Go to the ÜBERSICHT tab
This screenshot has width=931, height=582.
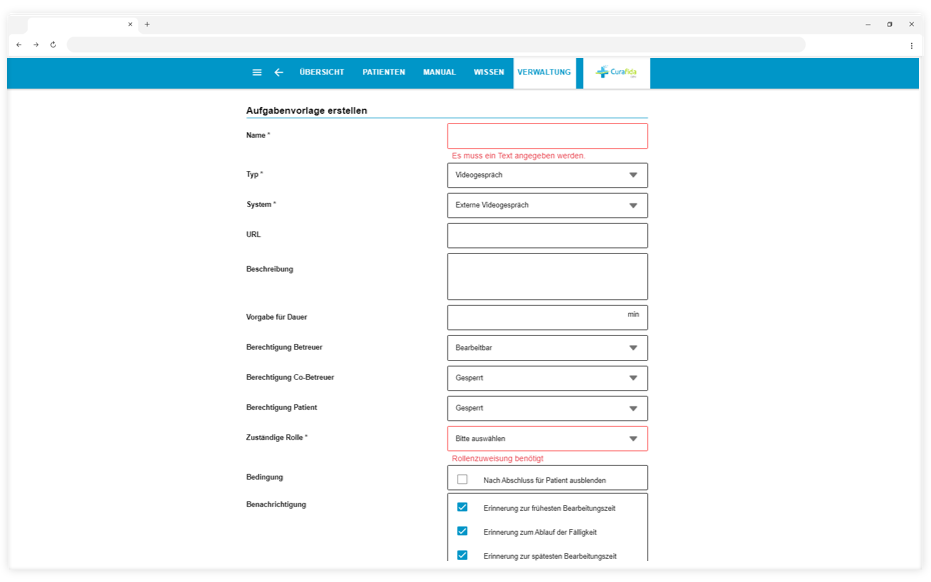tap(322, 72)
